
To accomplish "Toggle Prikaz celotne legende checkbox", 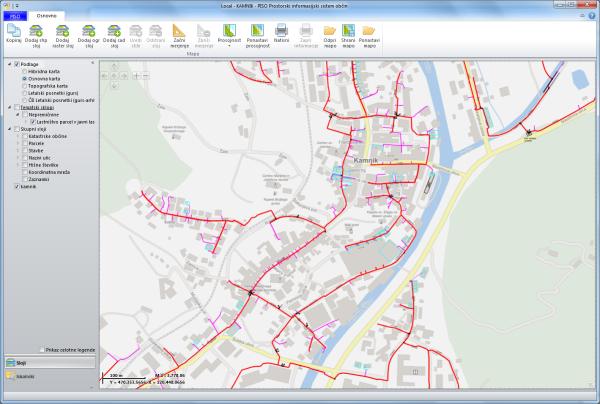I will (43, 350).
